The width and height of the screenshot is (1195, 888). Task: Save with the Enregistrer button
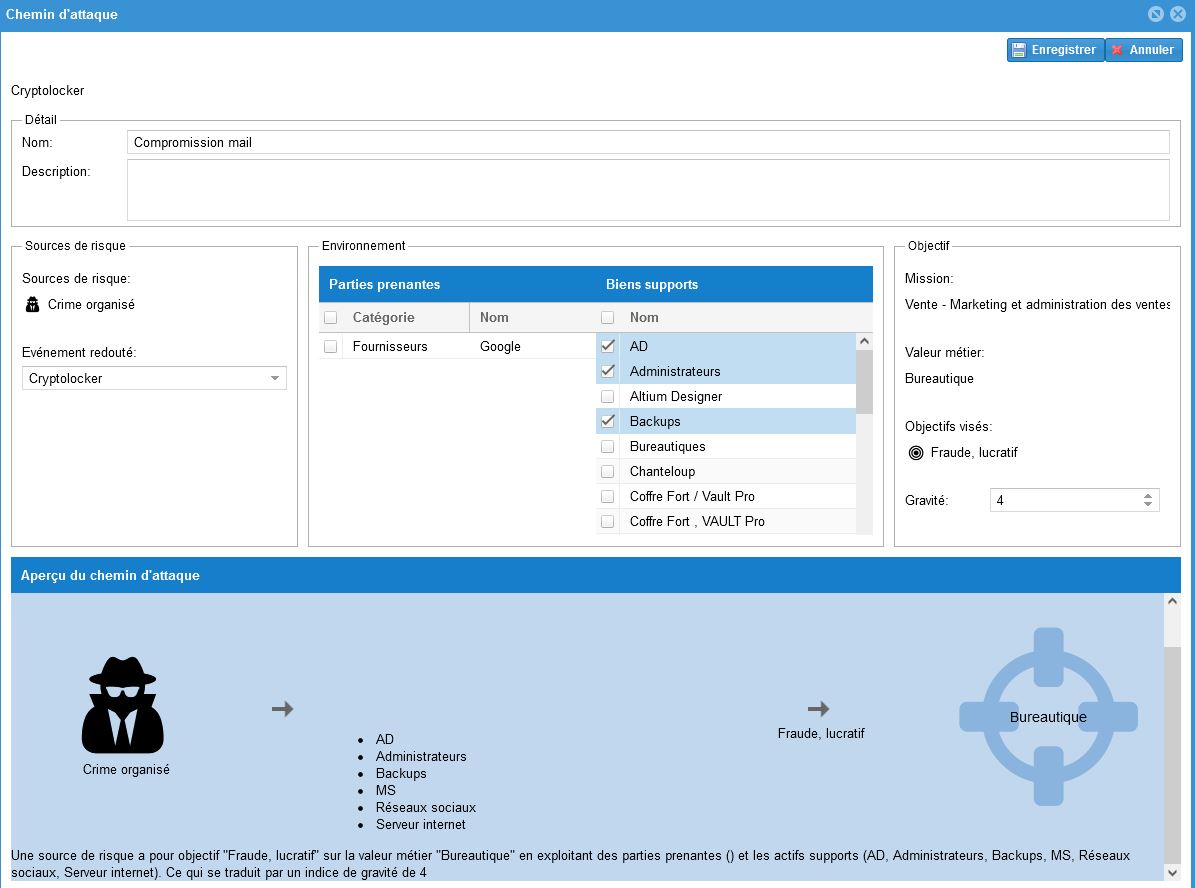[1054, 50]
